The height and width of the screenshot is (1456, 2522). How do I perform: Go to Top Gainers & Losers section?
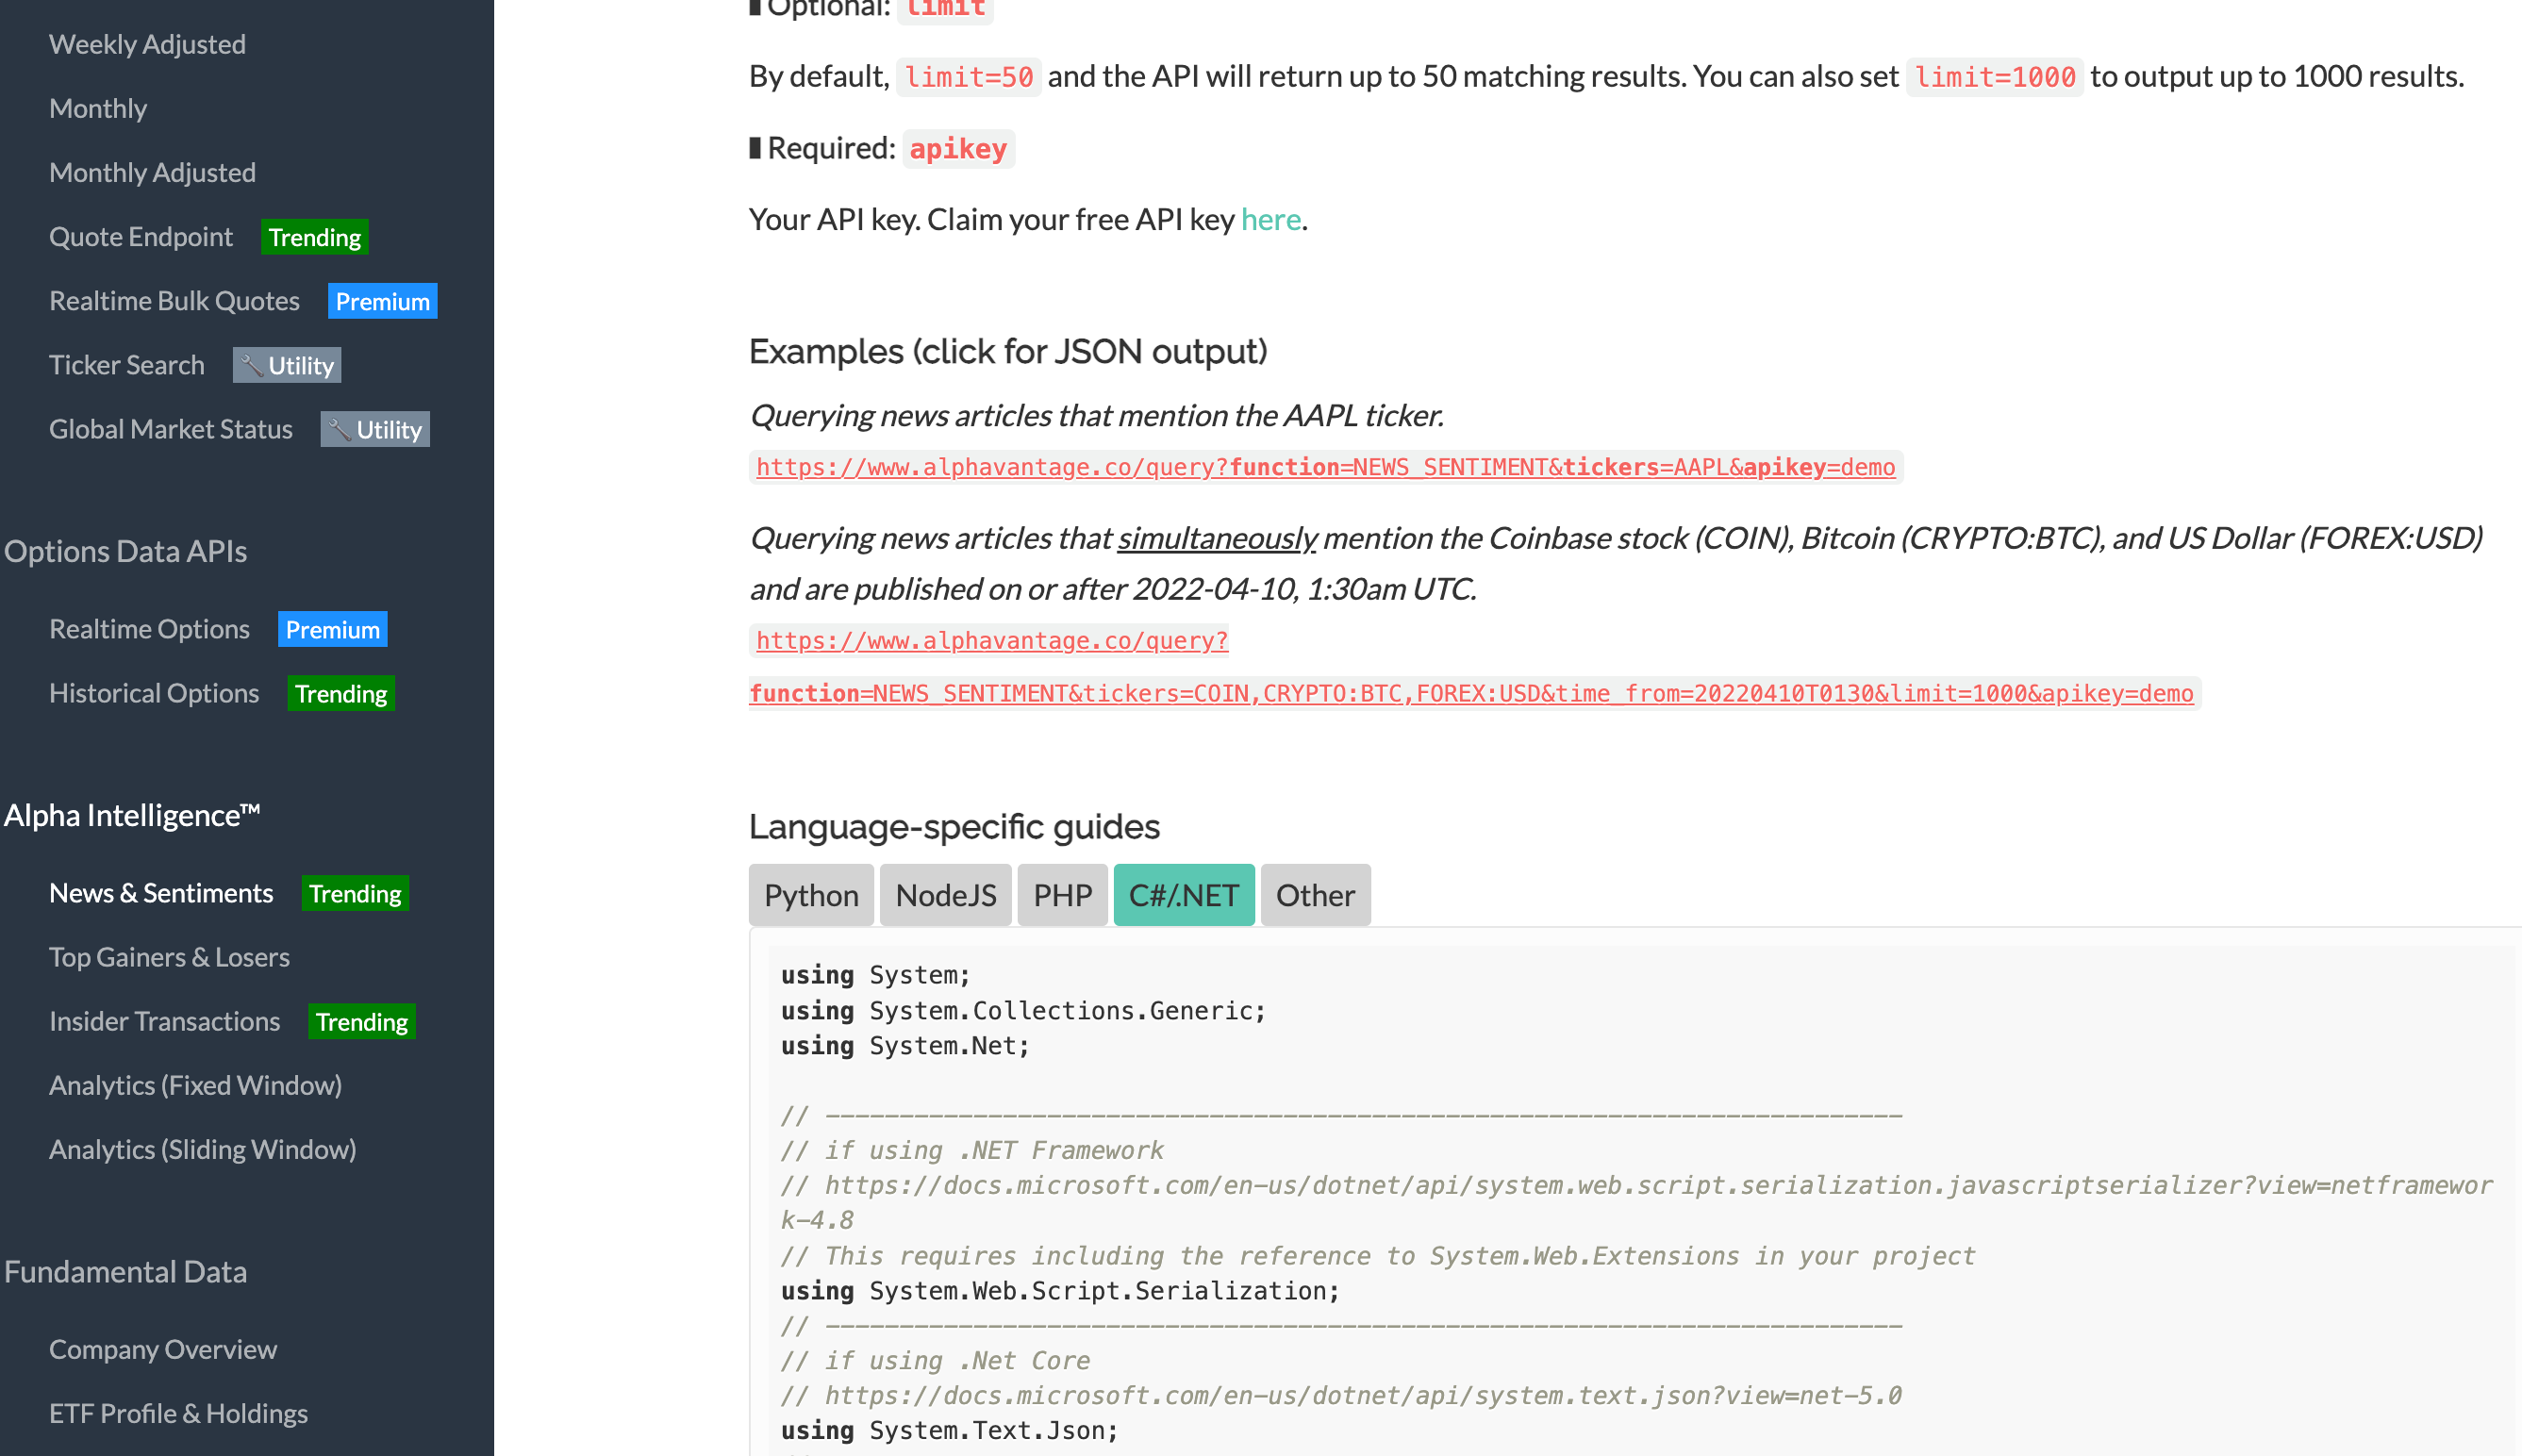click(x=169, y=957)
